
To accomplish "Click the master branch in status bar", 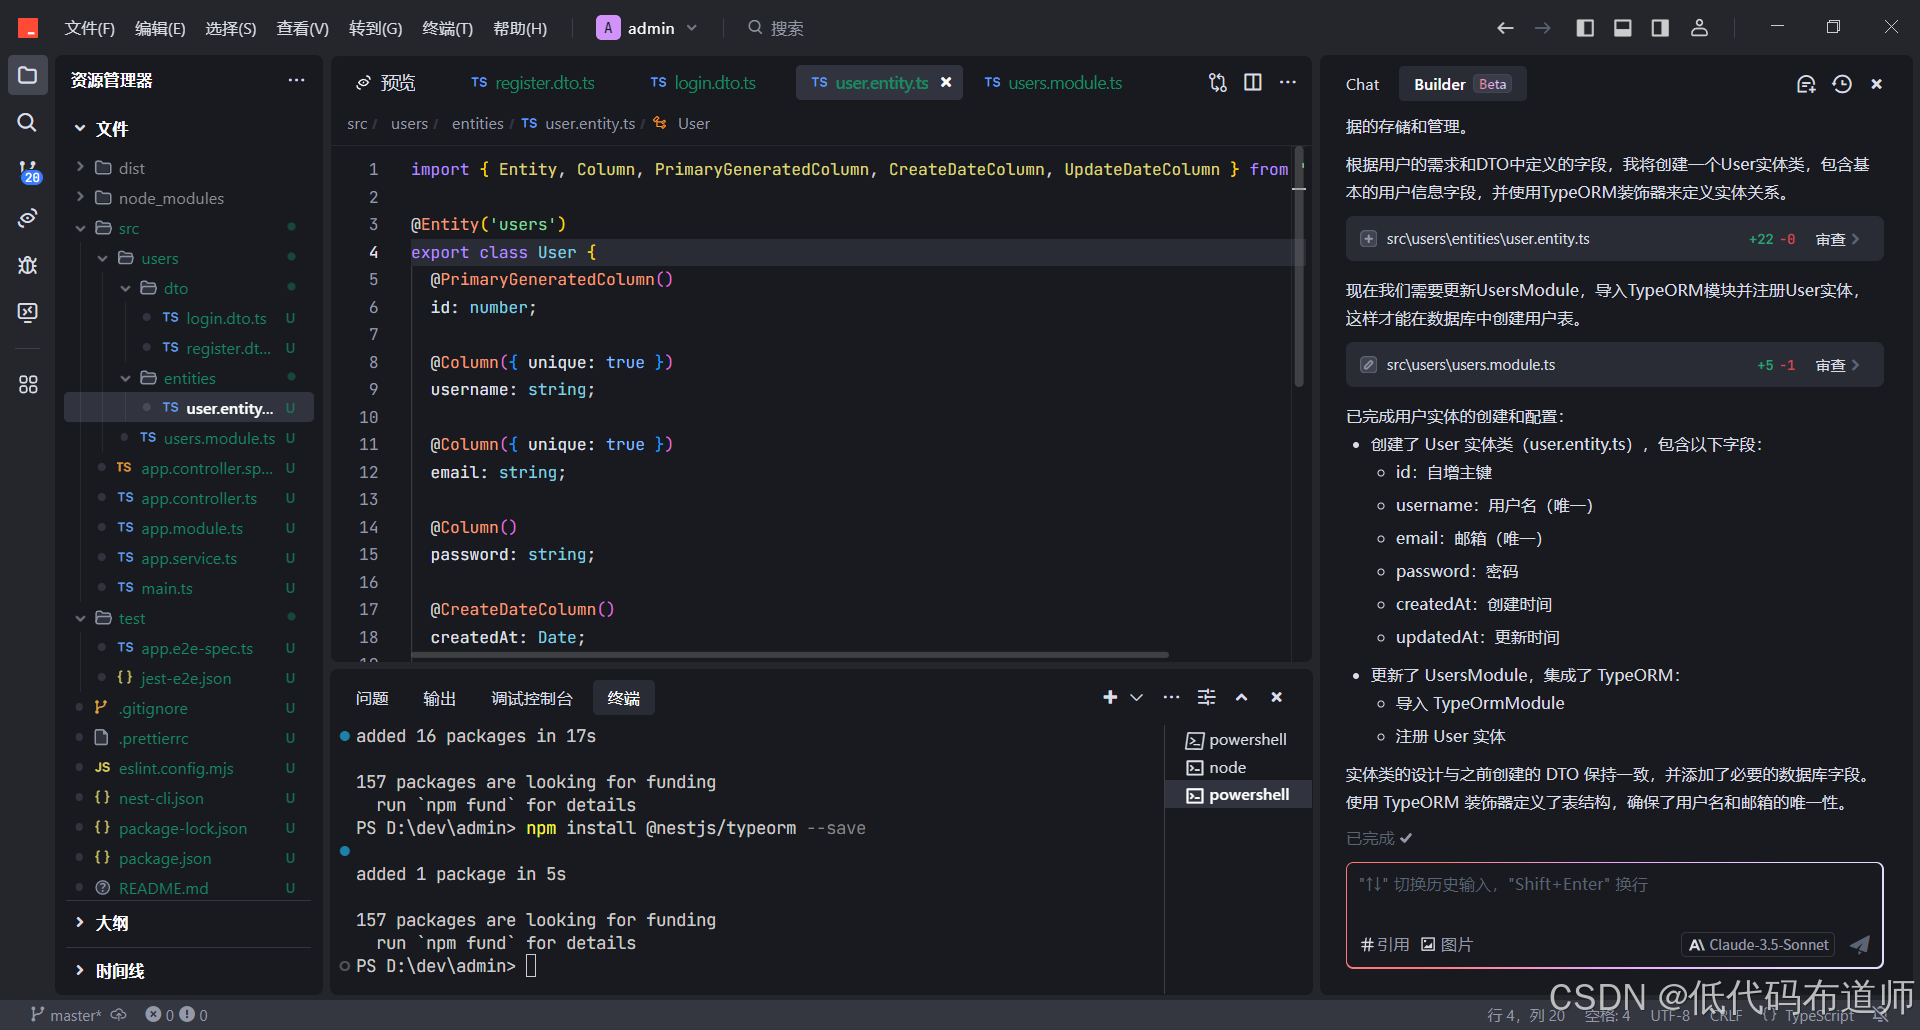I will coord(65,1015).
